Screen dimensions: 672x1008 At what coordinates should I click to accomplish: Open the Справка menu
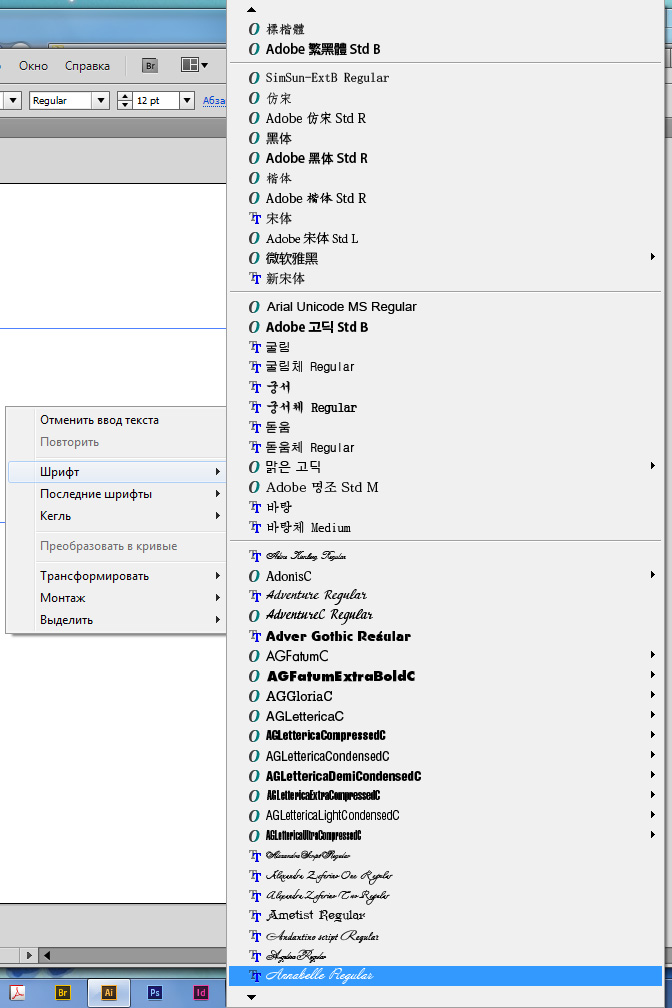coord(87,66)
